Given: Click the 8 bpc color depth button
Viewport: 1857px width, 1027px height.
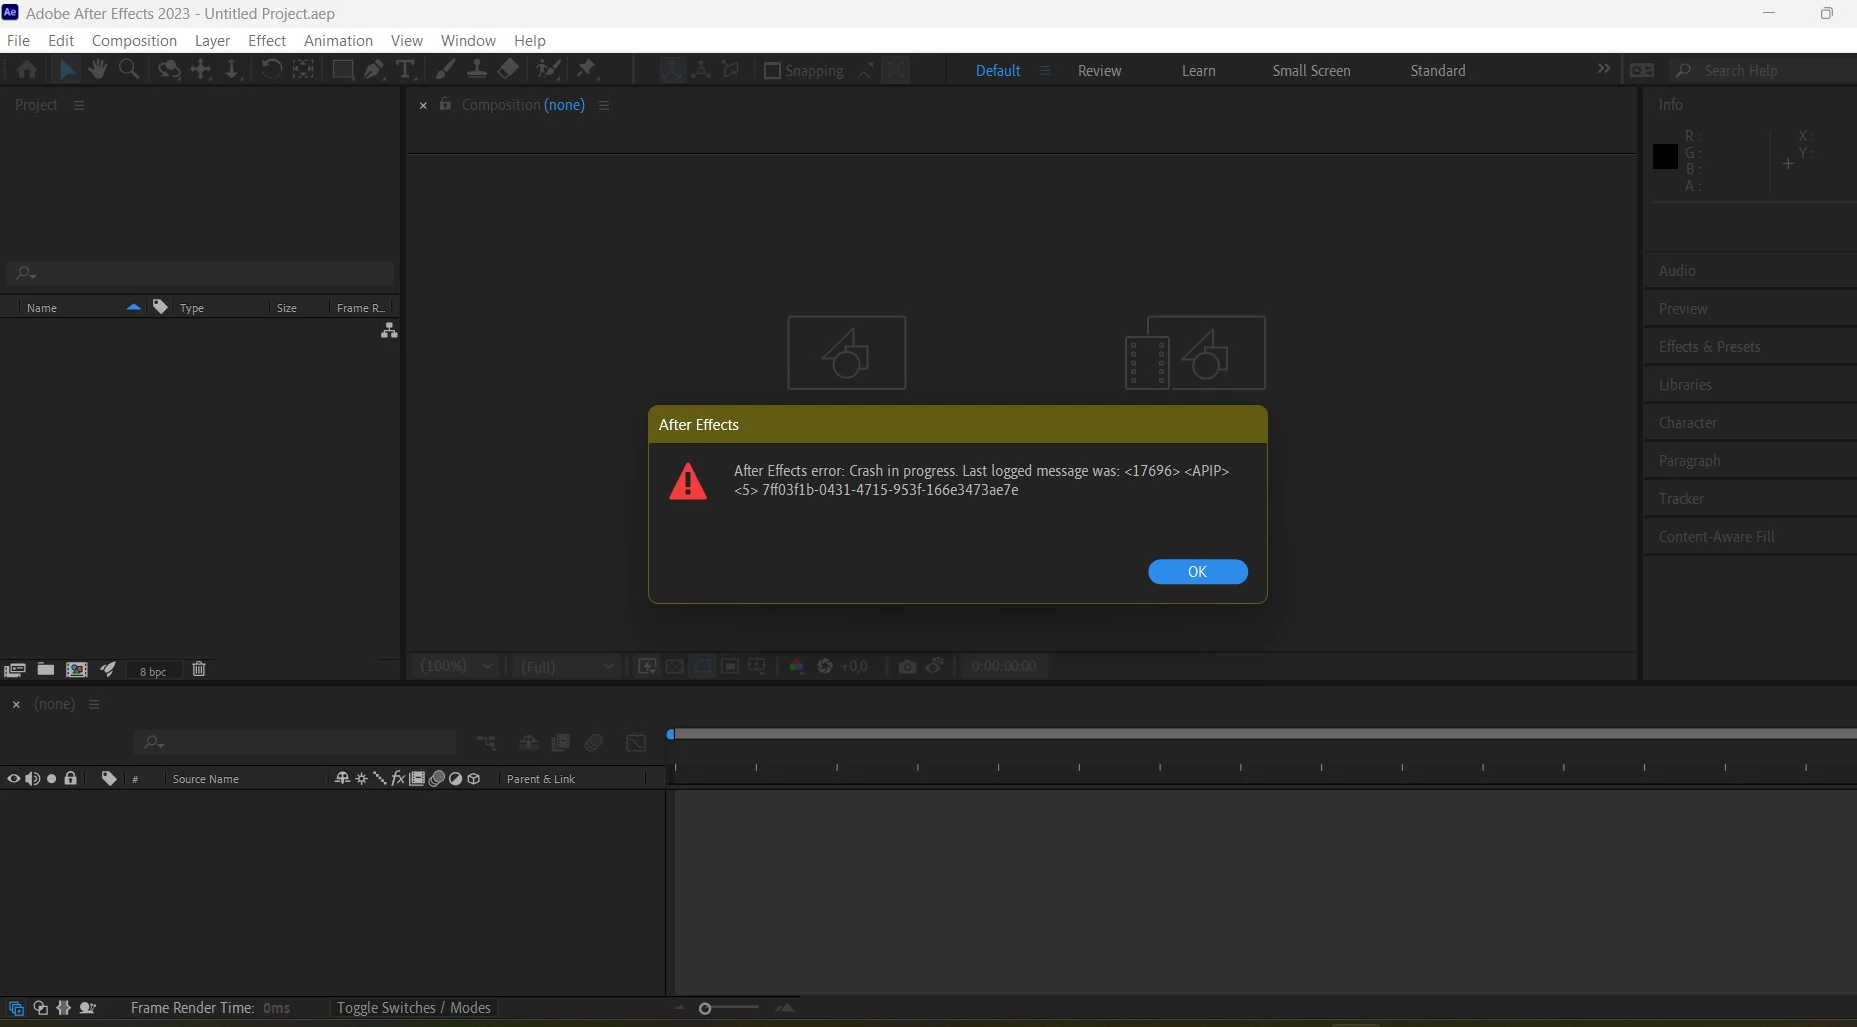Looking at the screenshot, I should pos(153,671).
